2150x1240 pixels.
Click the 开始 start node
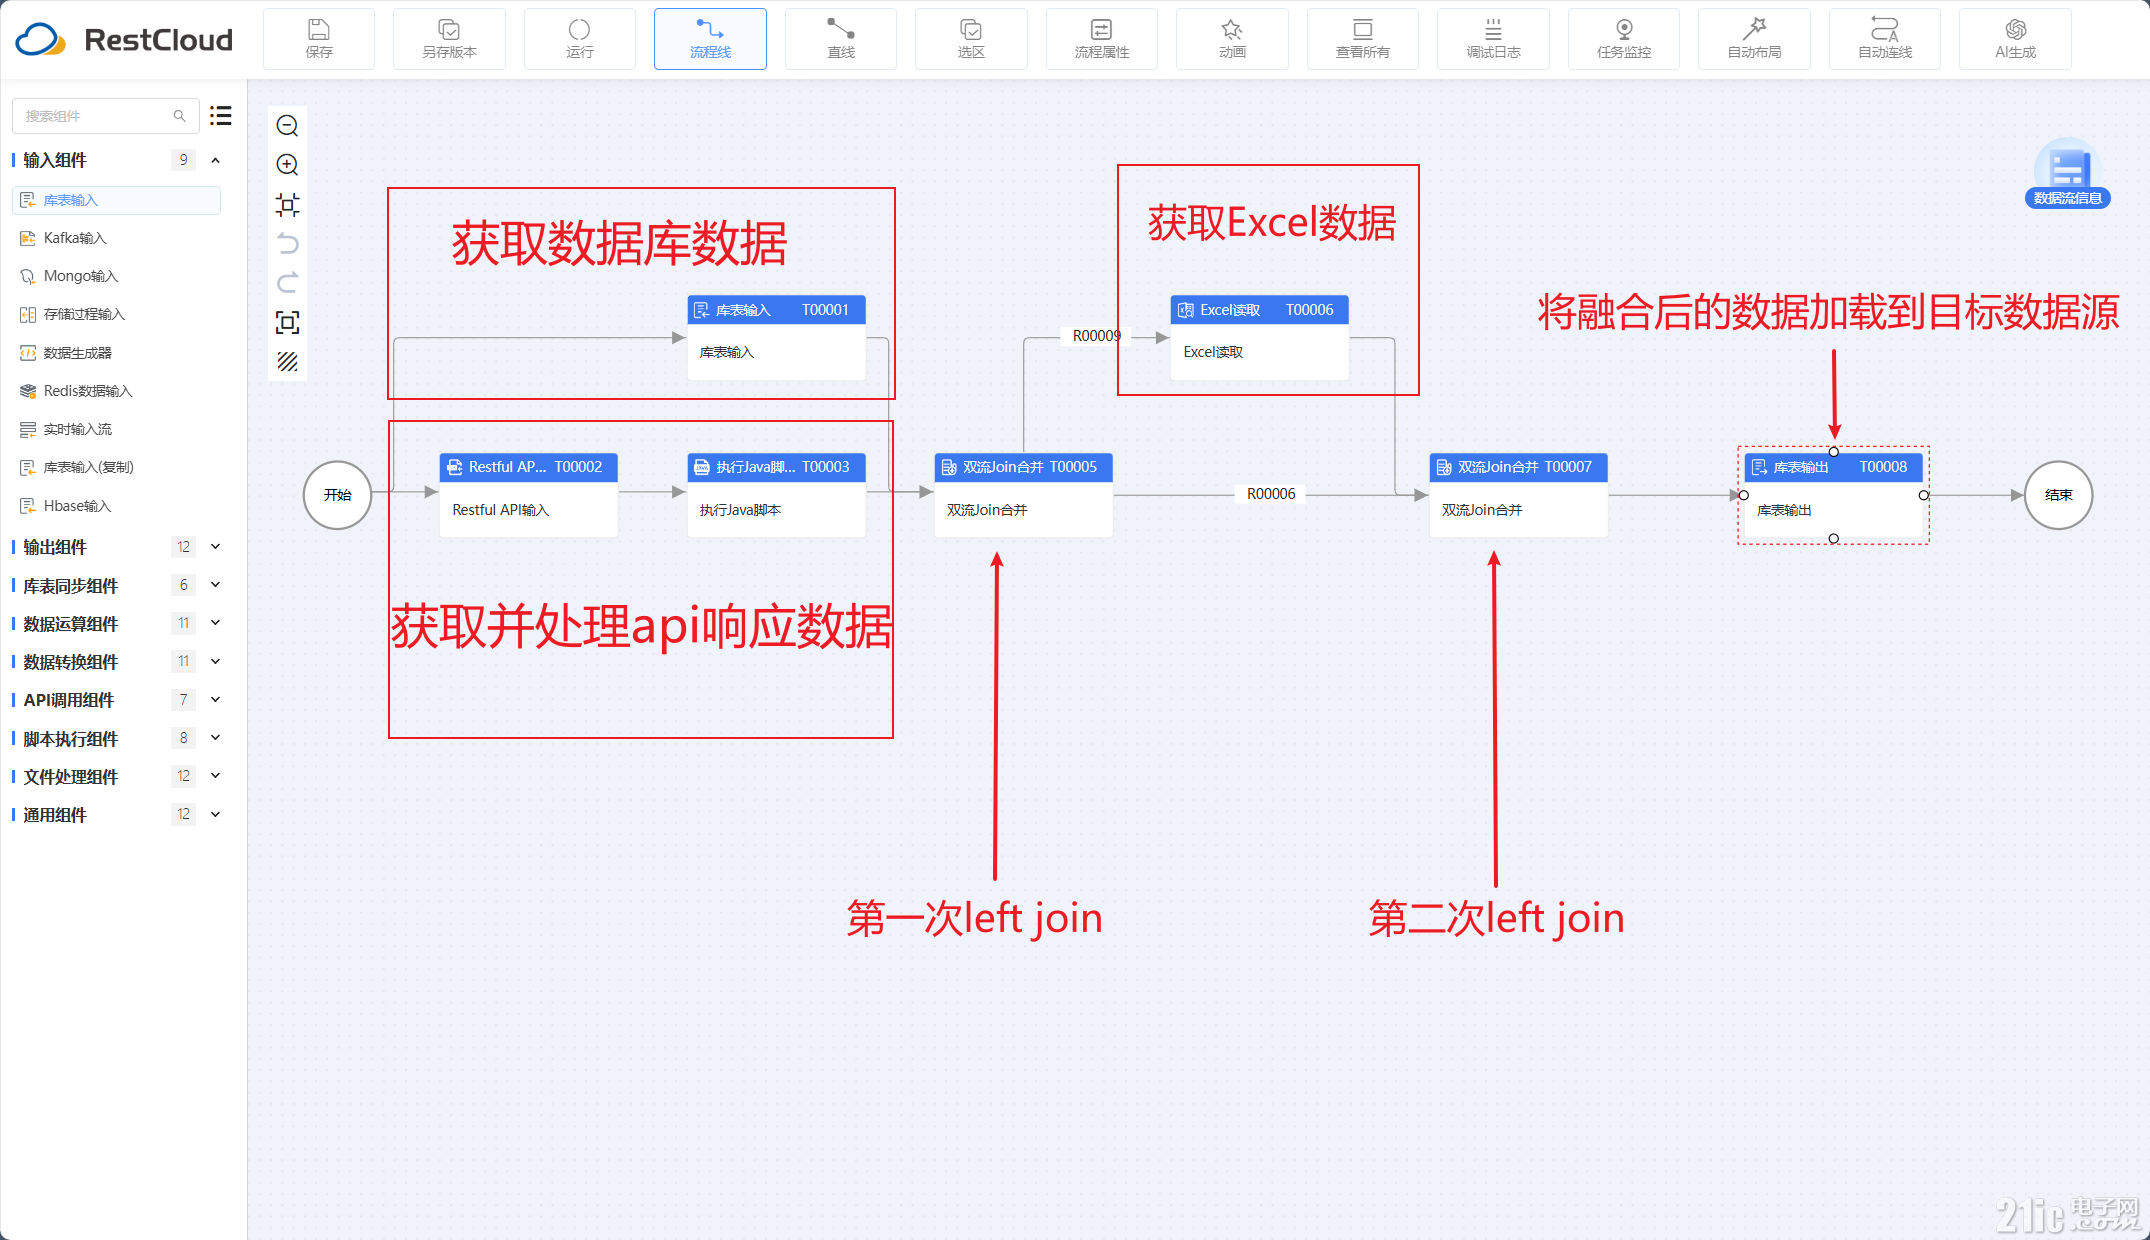point(338,495)
